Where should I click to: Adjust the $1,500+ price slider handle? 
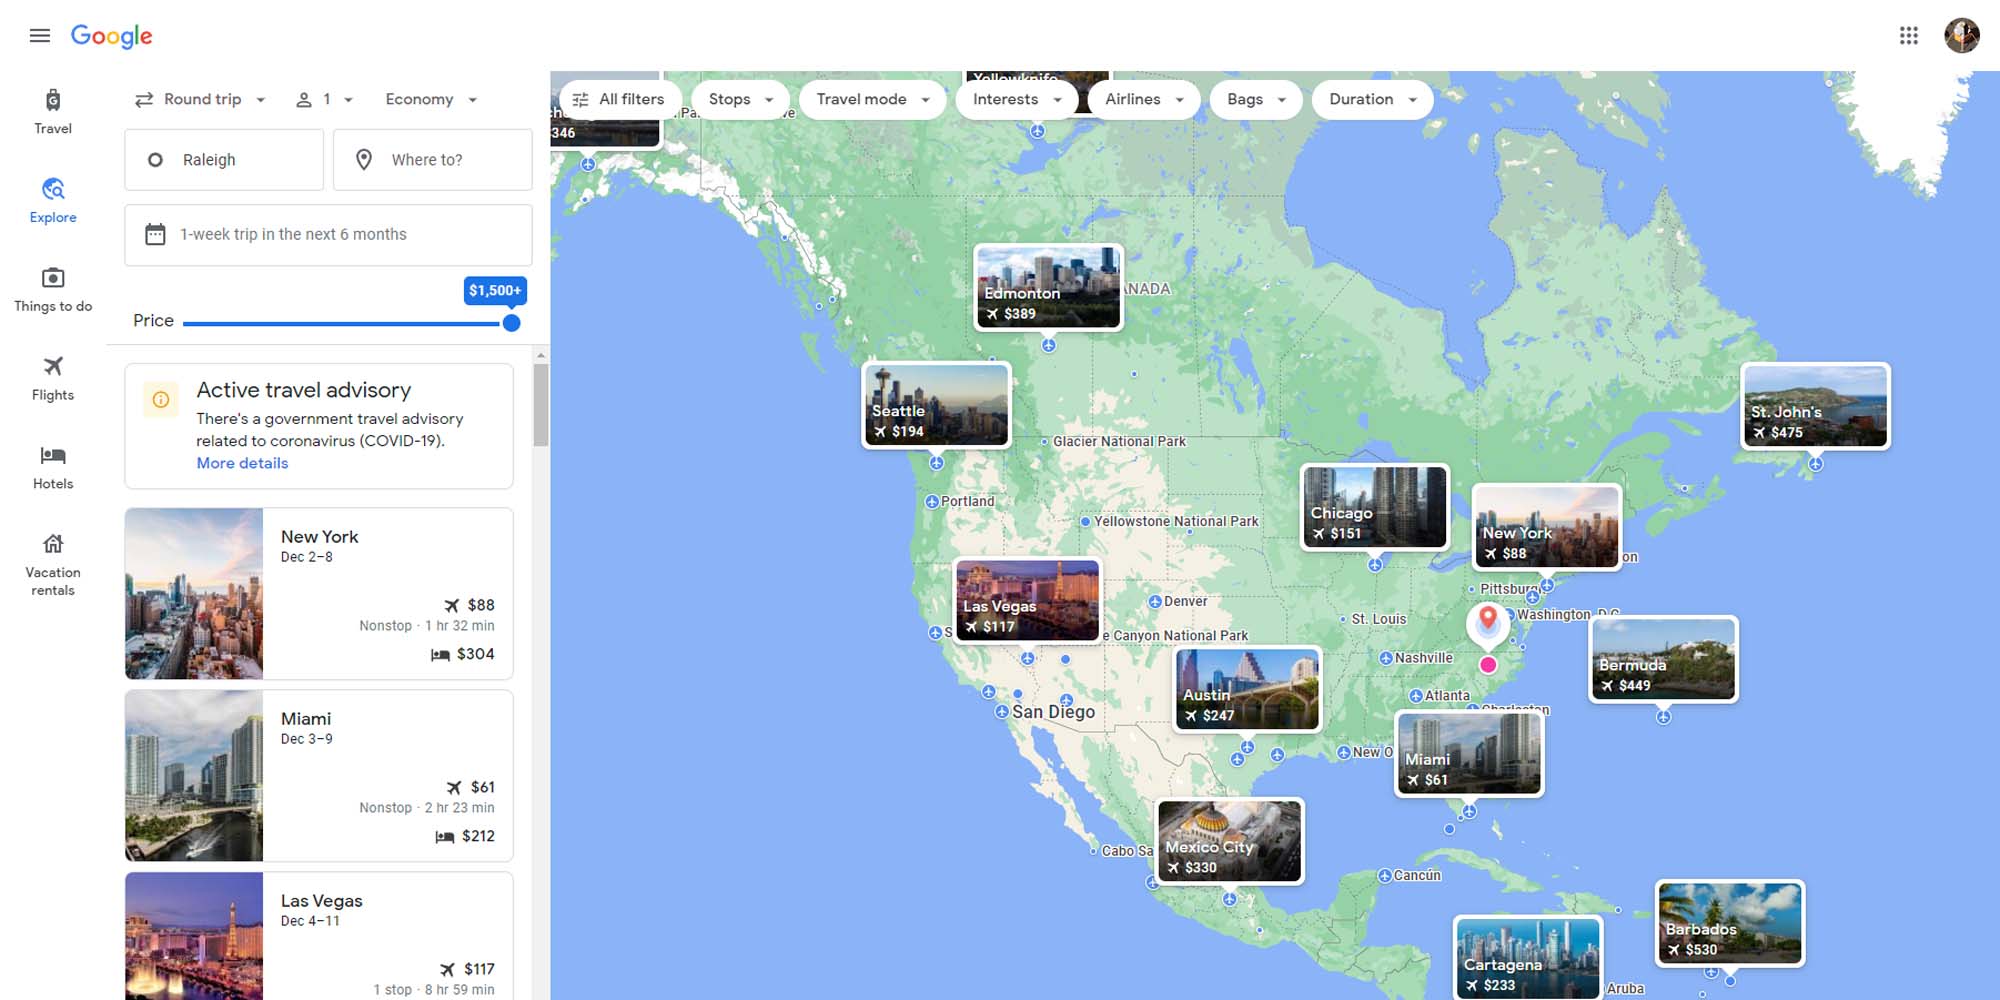511,322
